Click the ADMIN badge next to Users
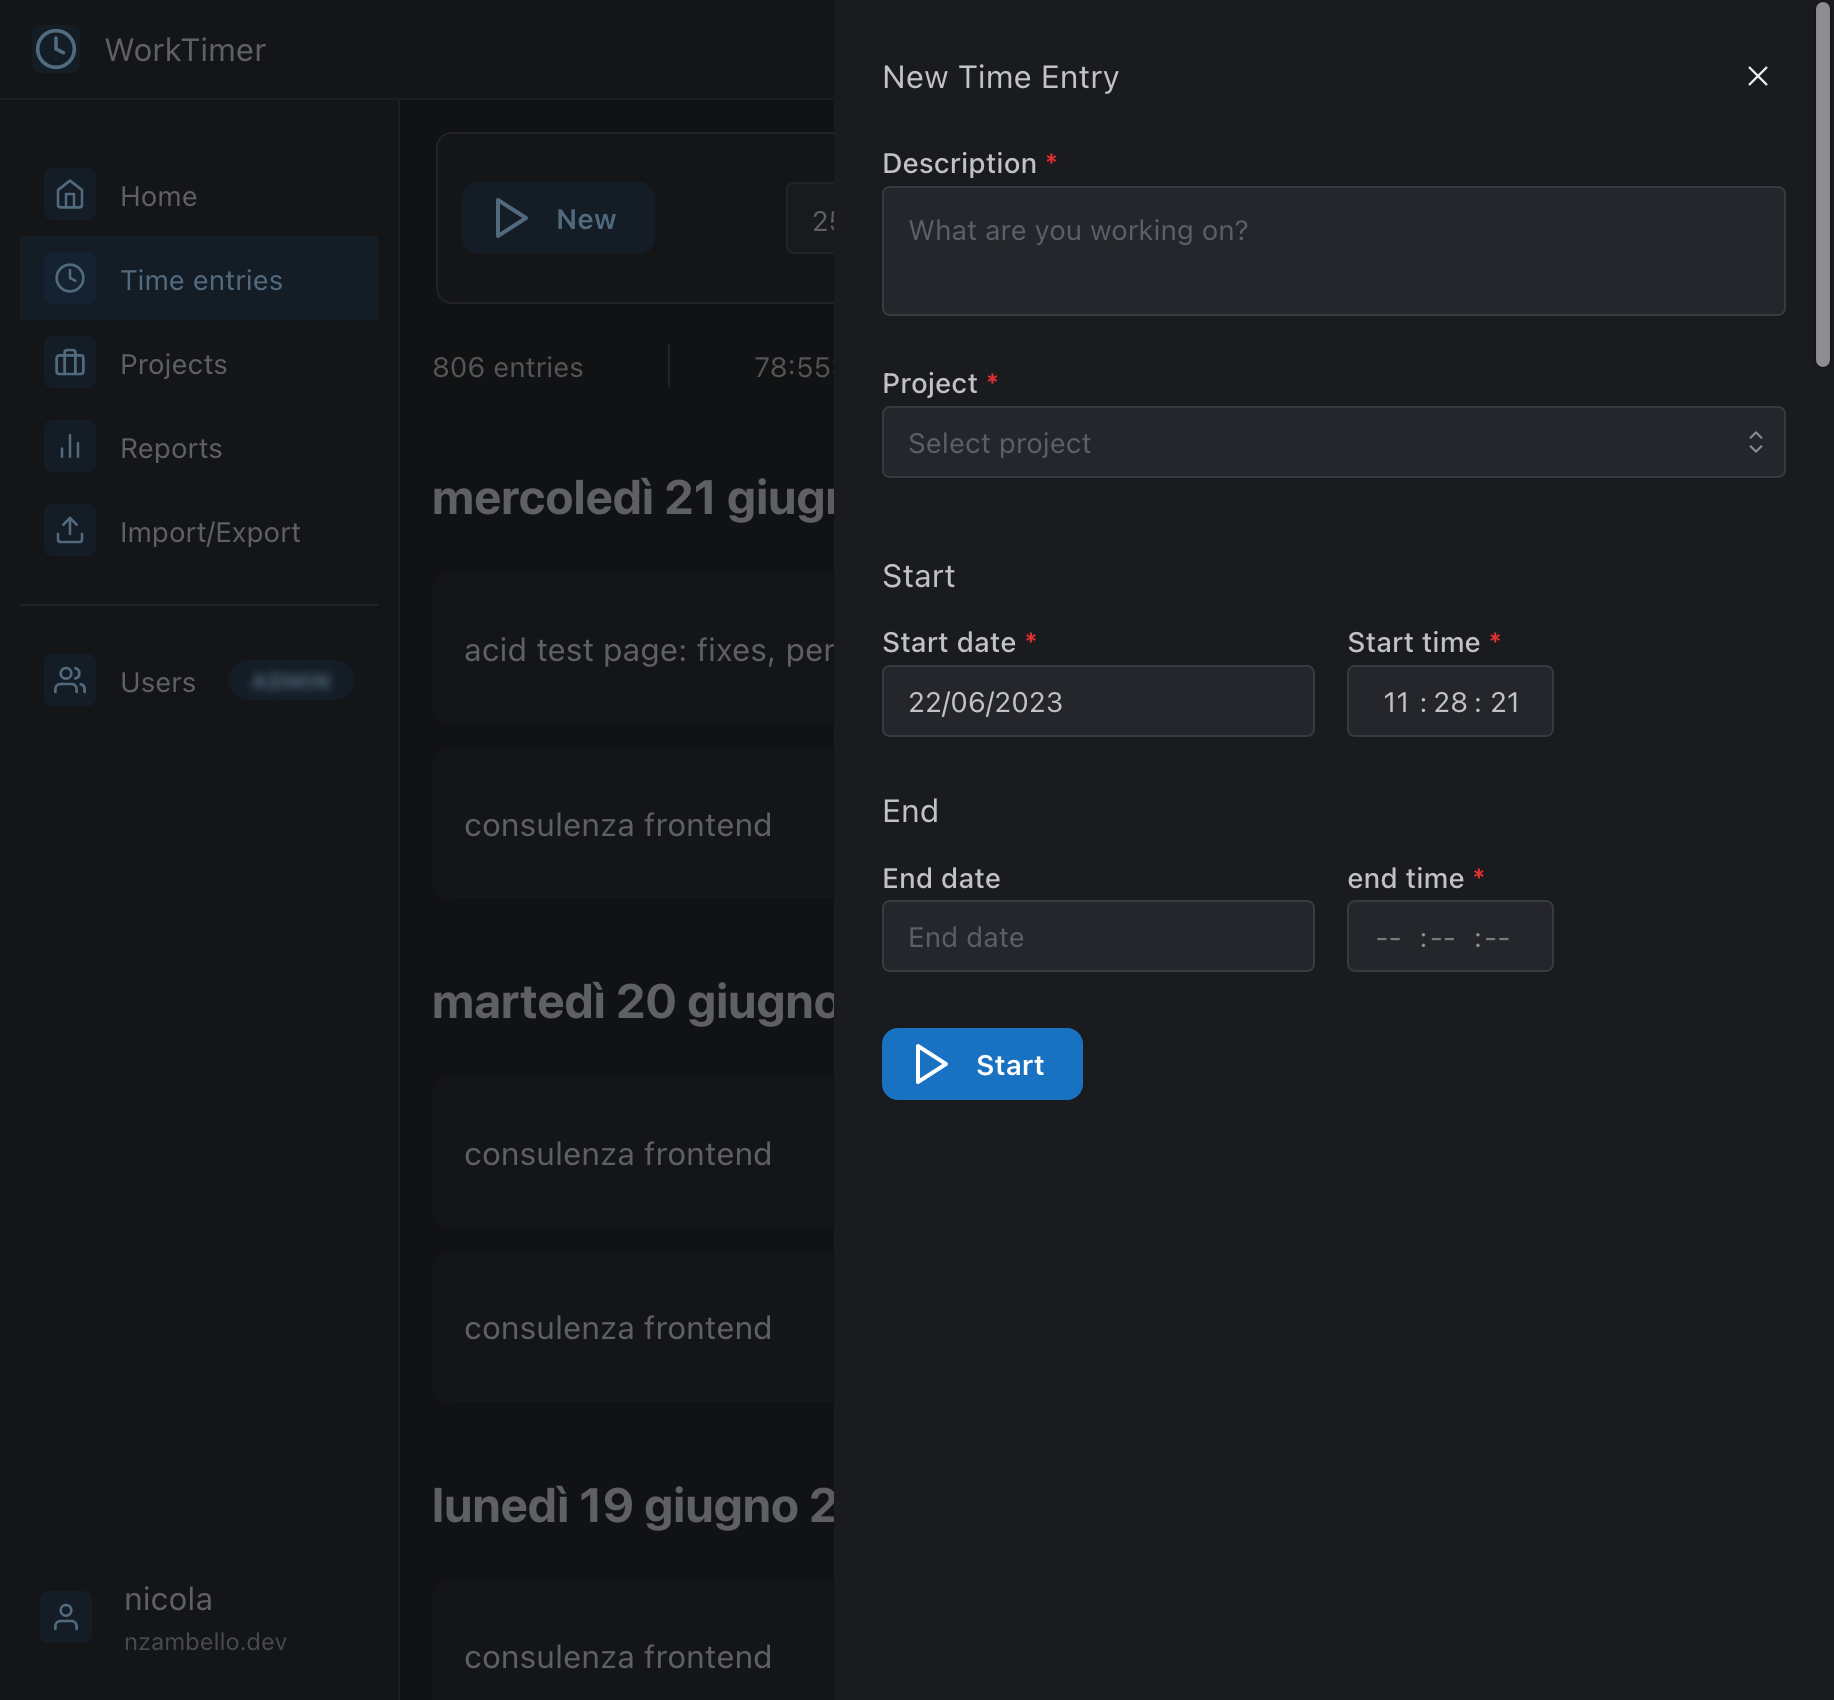 [290, 681]
